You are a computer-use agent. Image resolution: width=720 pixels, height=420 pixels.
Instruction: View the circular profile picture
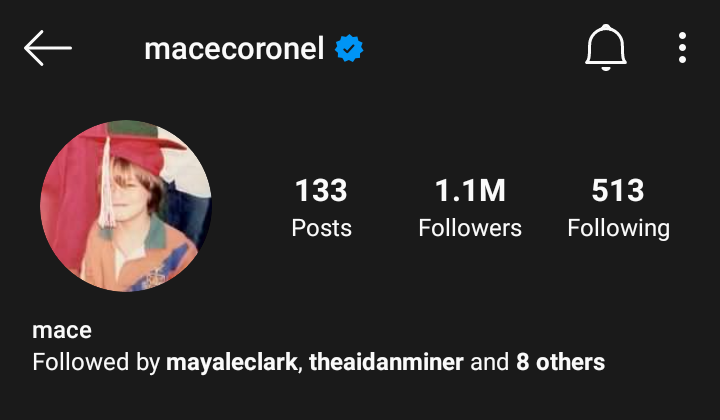(126, 206)
